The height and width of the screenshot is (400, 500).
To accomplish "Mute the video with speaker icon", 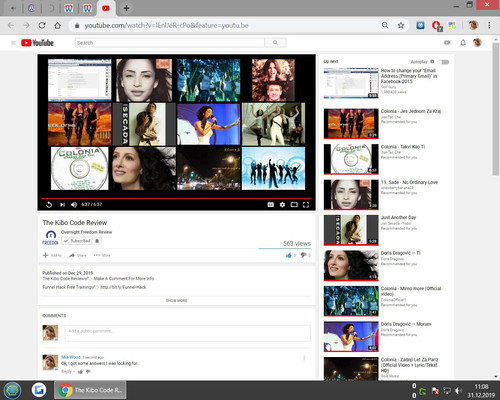I will click(74, 204).
